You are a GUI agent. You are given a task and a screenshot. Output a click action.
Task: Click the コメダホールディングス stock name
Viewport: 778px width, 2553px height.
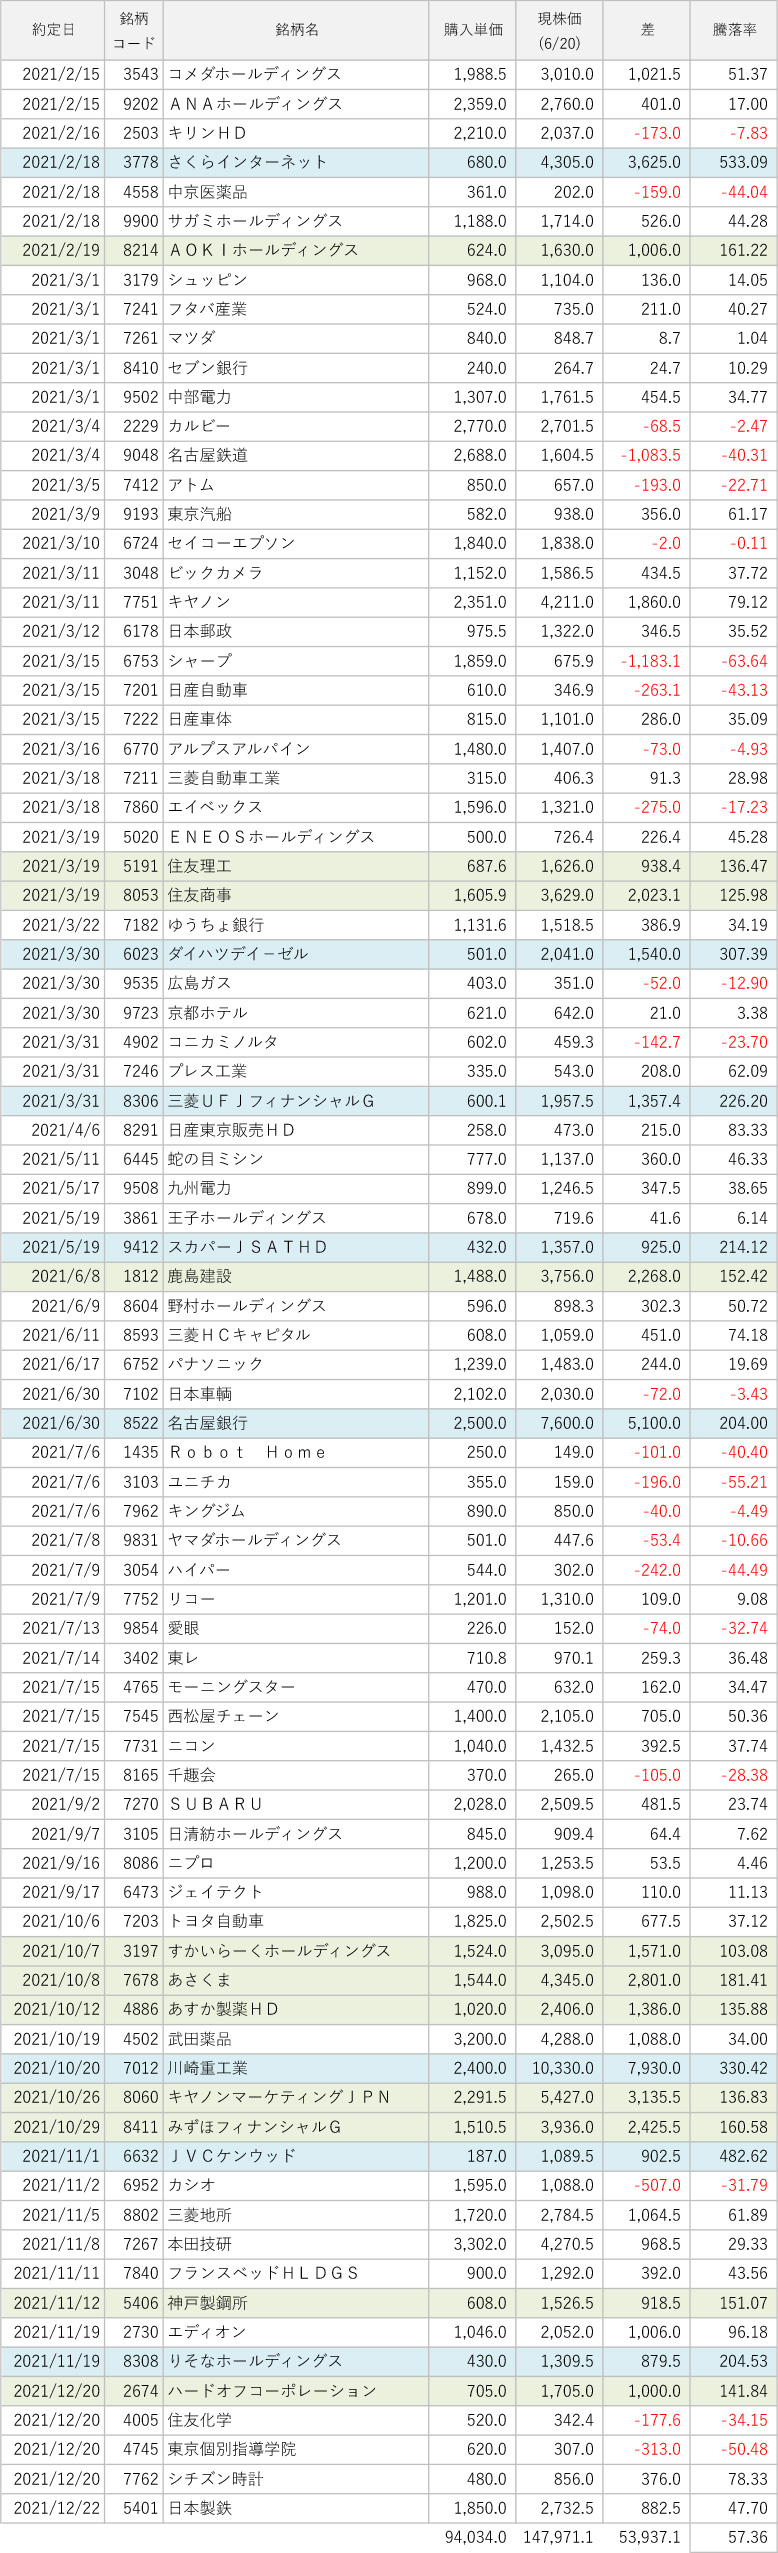pyautogui.click(x=255, y=74)
